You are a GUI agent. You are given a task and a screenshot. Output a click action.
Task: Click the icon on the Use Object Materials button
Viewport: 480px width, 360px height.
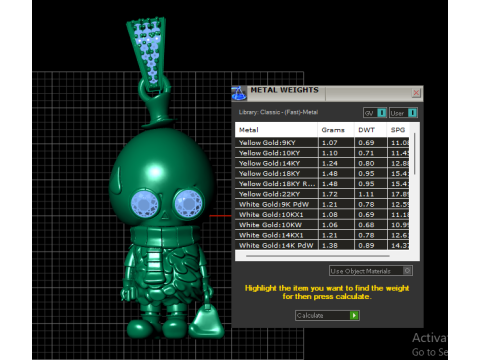(x=407, y=271)
